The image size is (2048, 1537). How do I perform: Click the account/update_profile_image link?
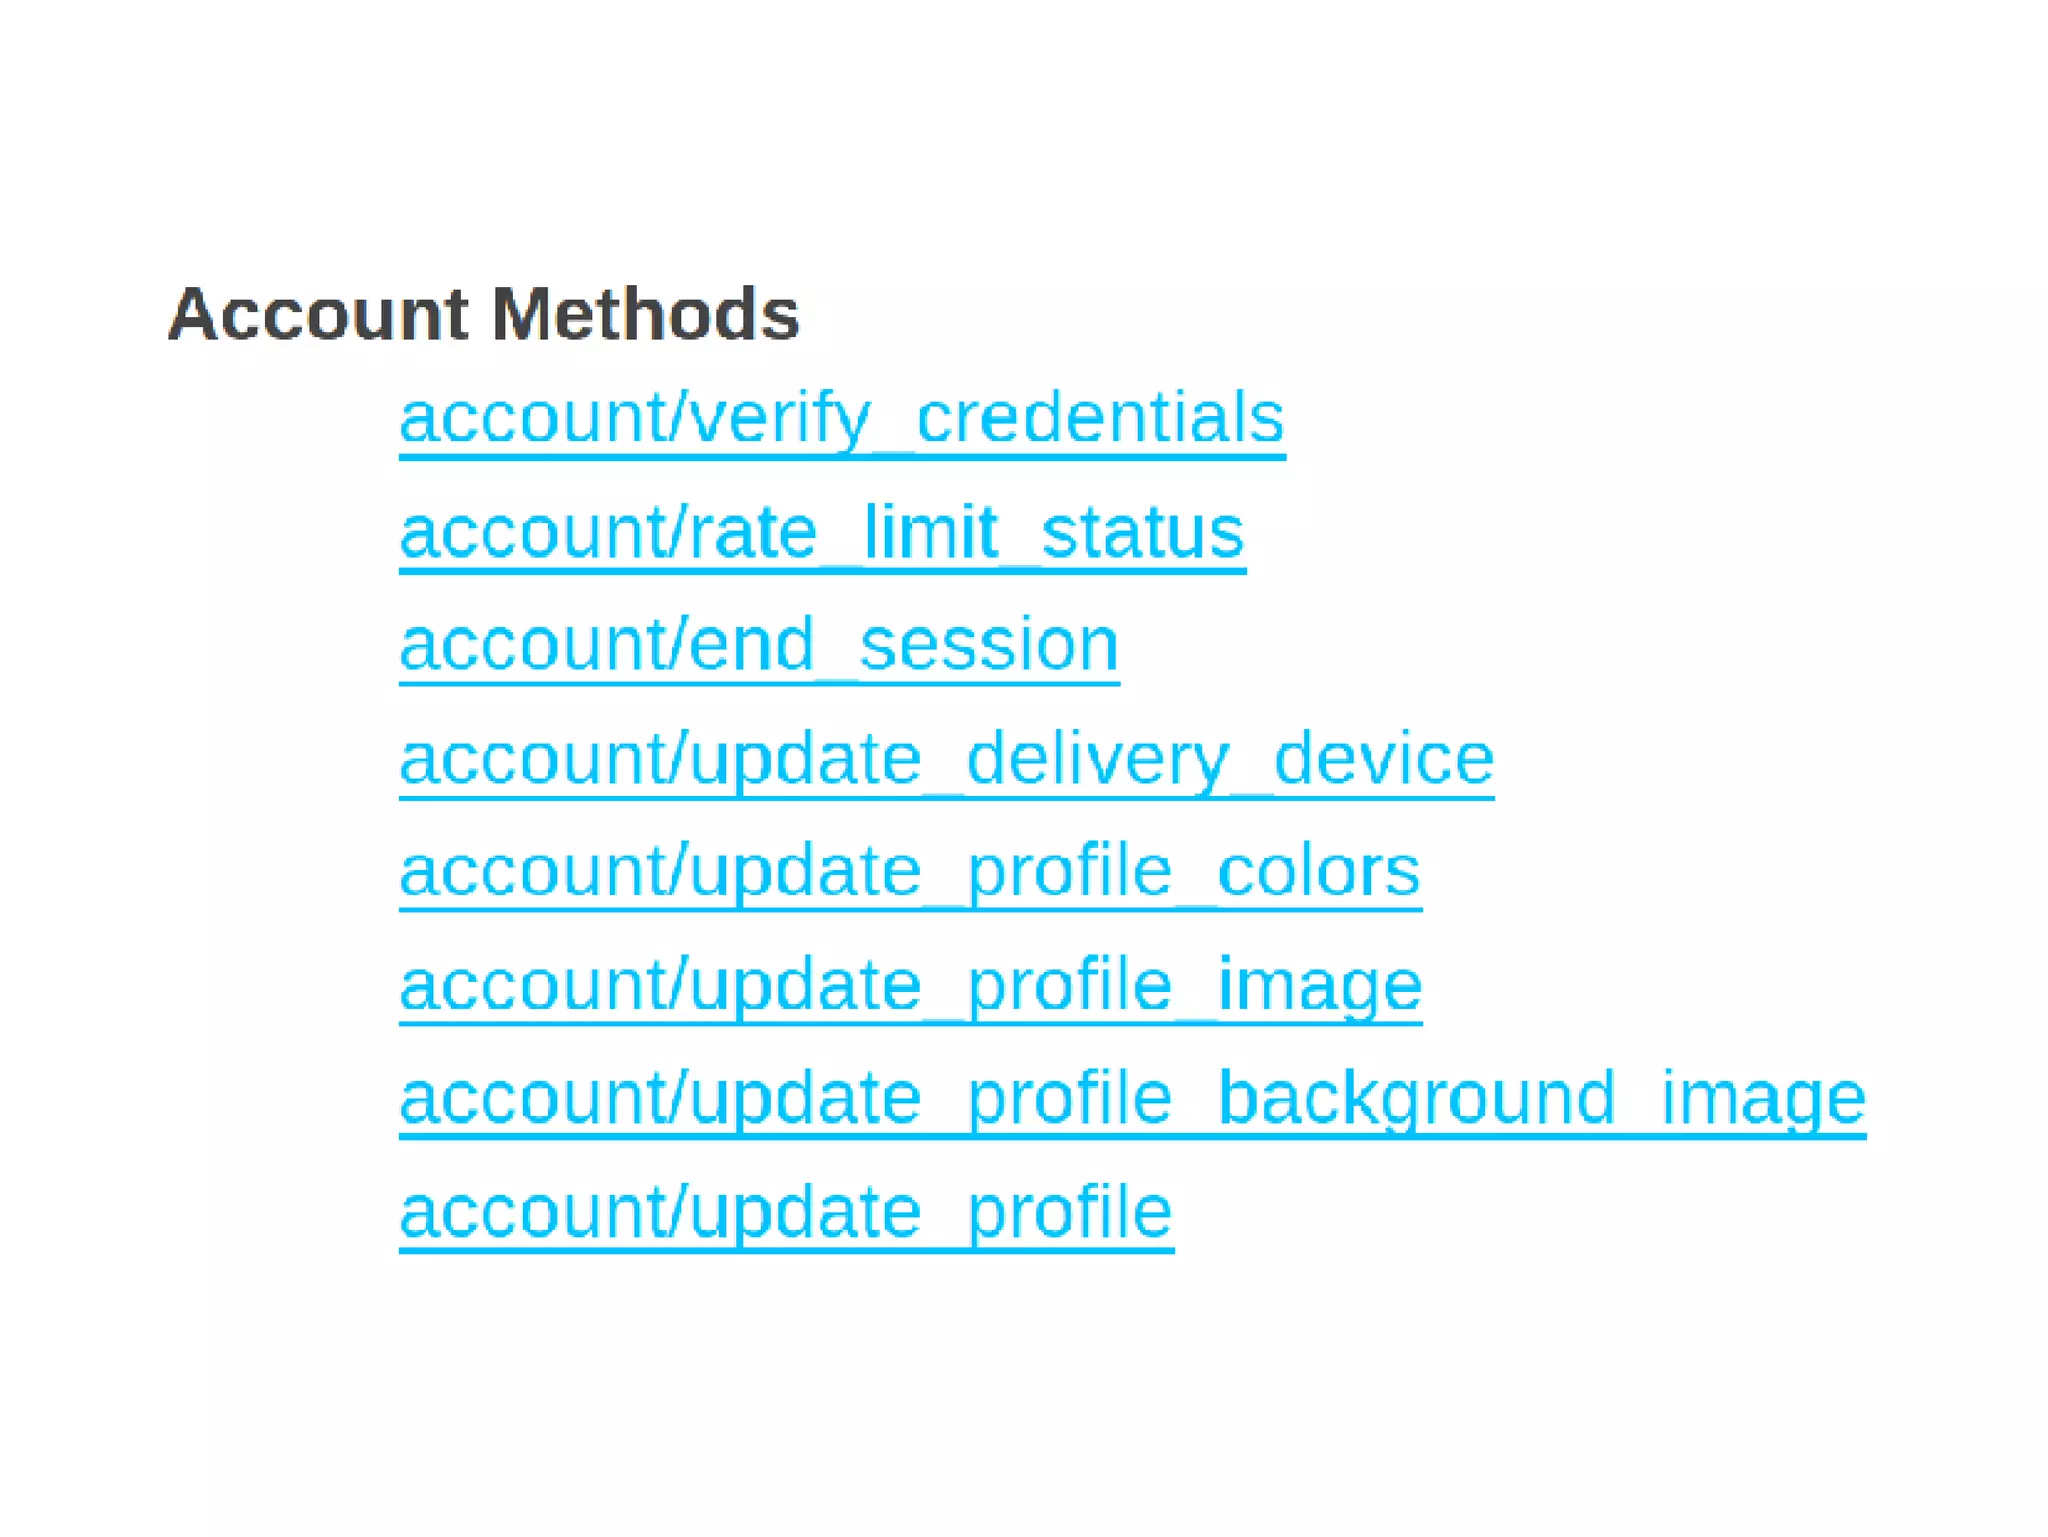tap(910, 986)
